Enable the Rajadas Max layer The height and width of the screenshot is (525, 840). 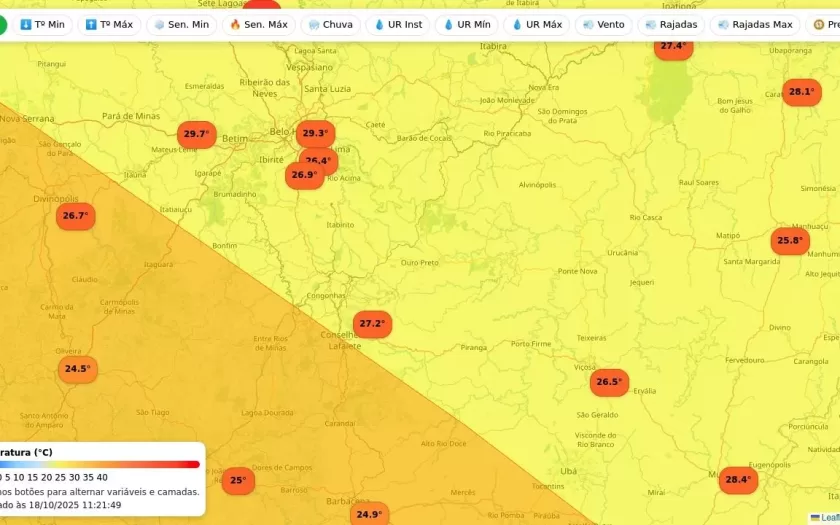point(754,24)
